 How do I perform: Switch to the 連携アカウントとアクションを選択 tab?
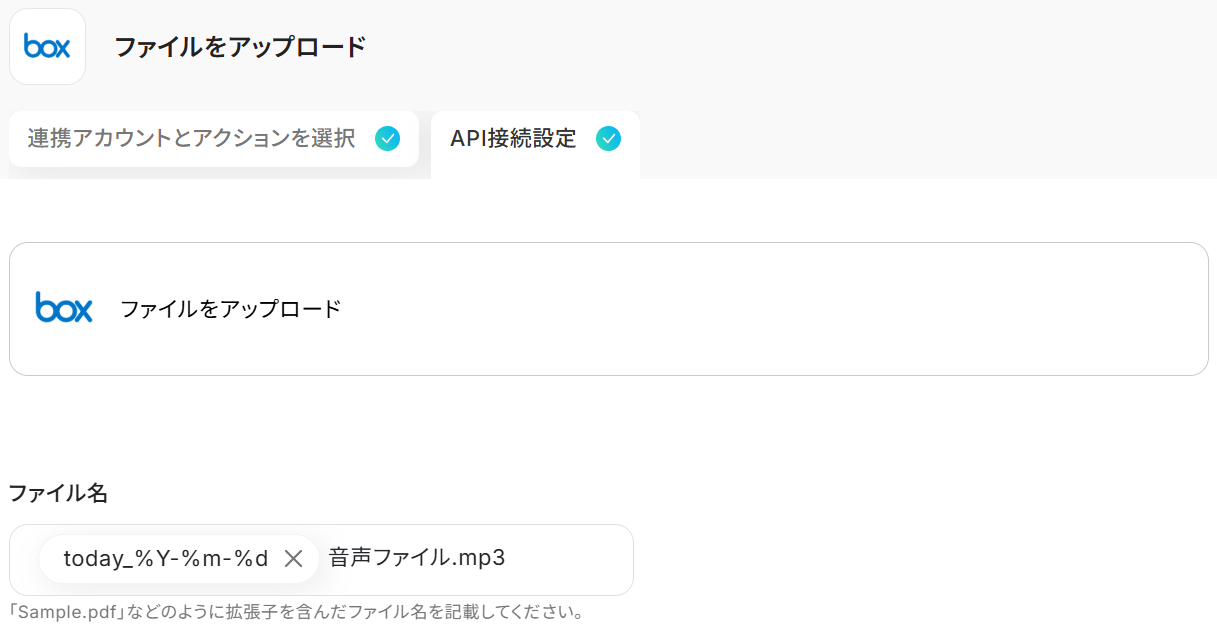tap(191, 139)
